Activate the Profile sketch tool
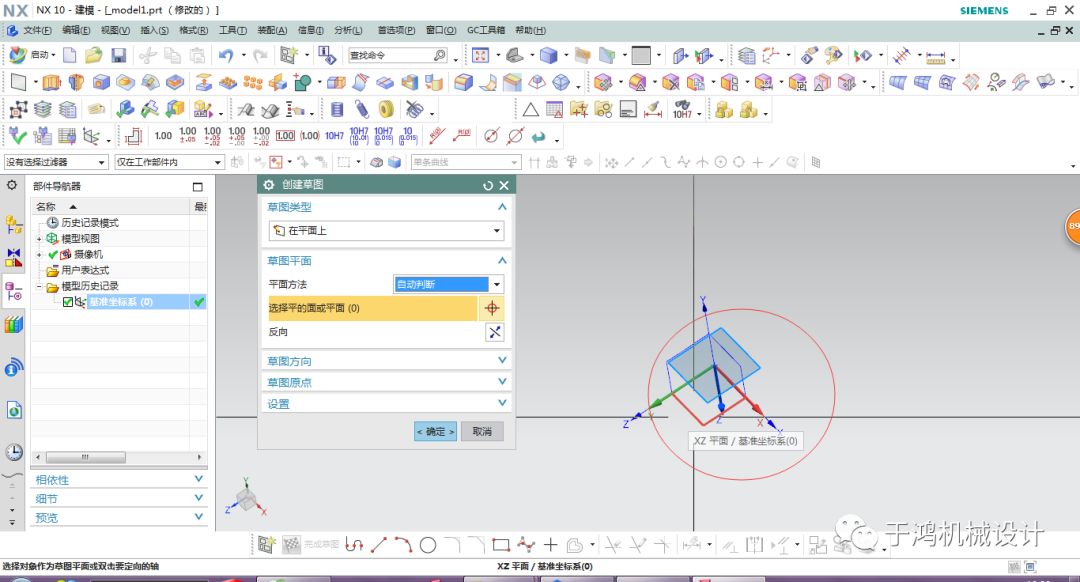 [352, 545]
